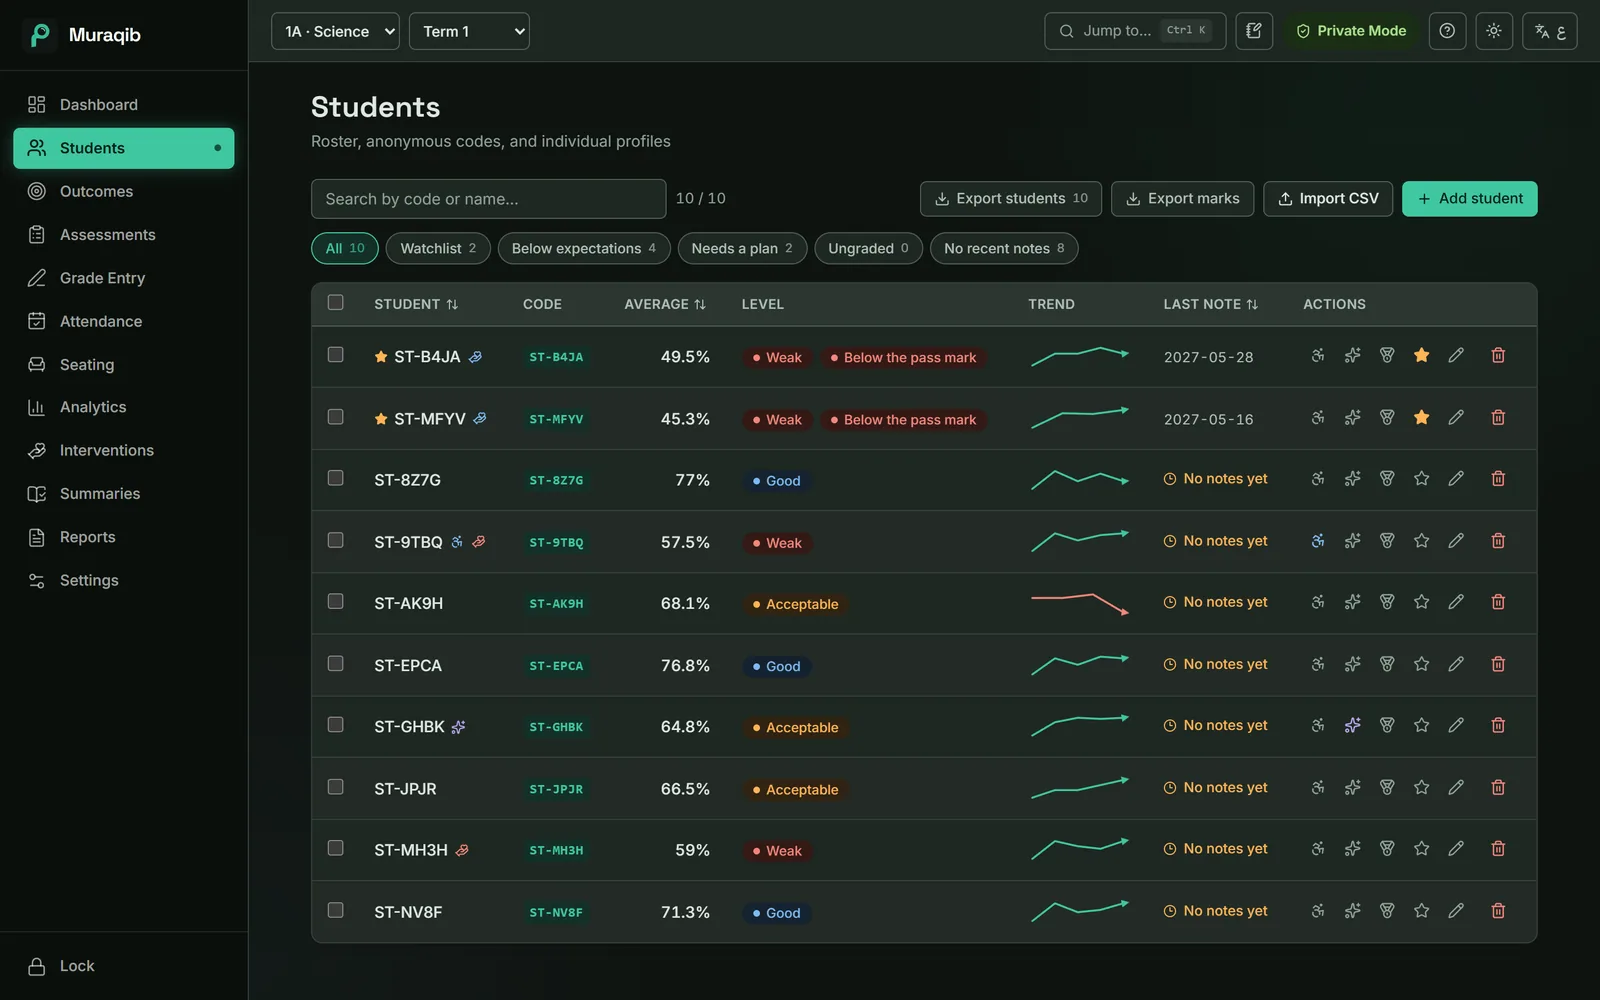
Task: Toggle the select-all checkbox in table header
Action: (x=336, y=303)
